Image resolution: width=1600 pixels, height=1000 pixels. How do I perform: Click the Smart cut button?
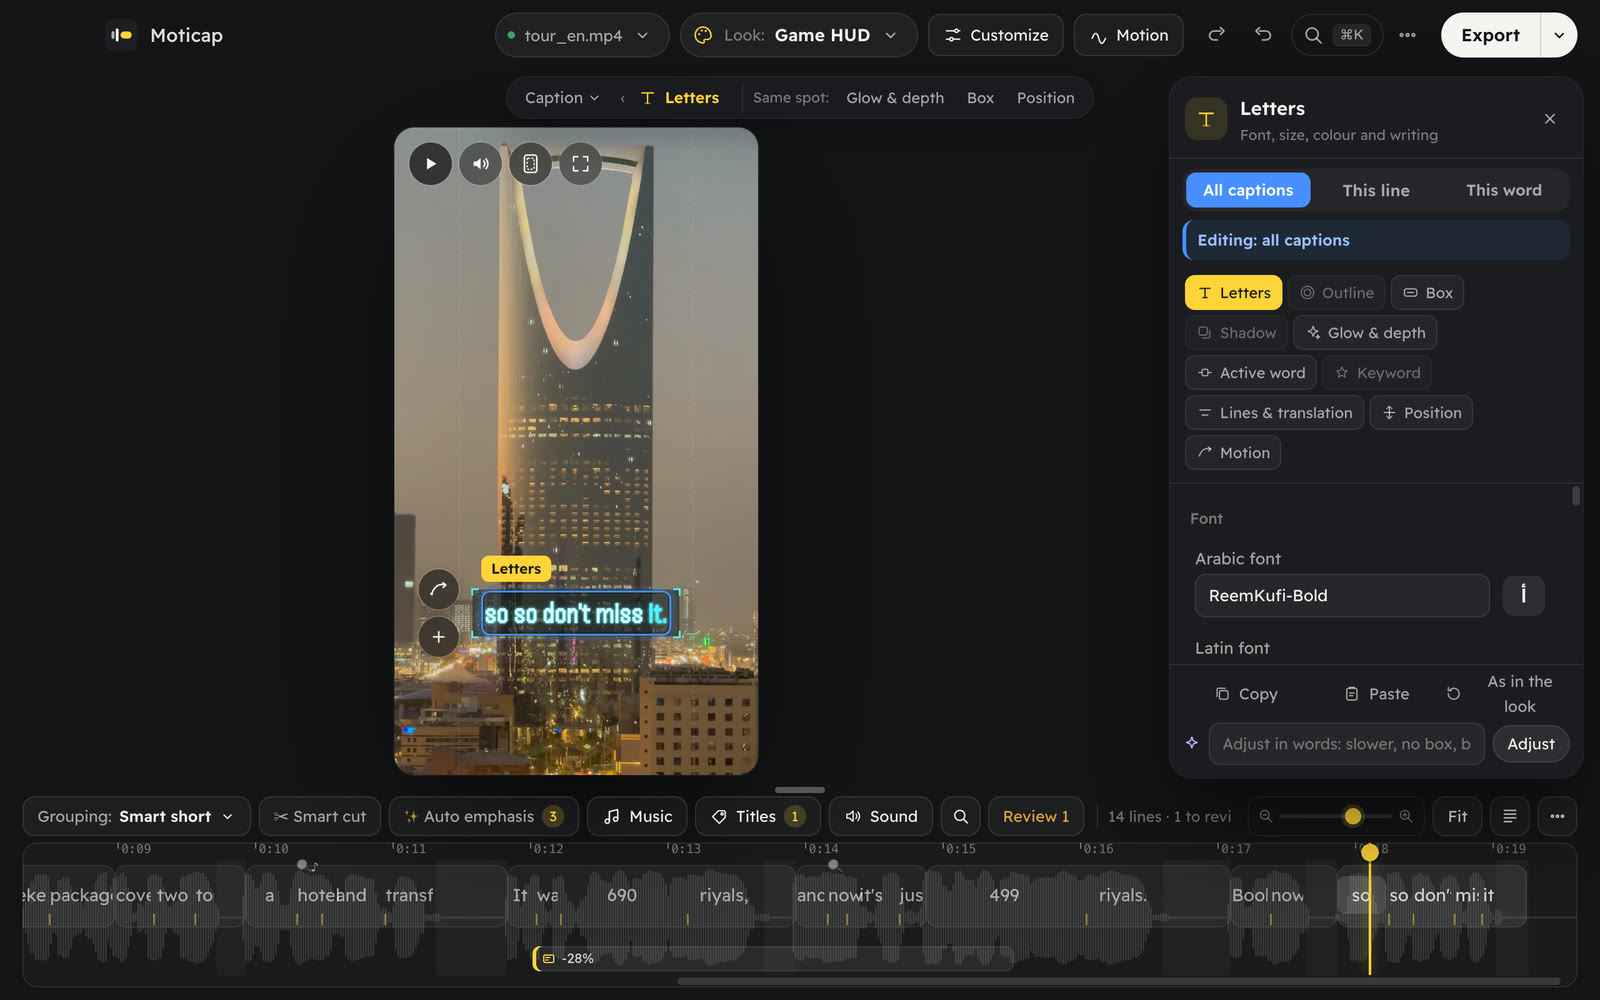320,816
